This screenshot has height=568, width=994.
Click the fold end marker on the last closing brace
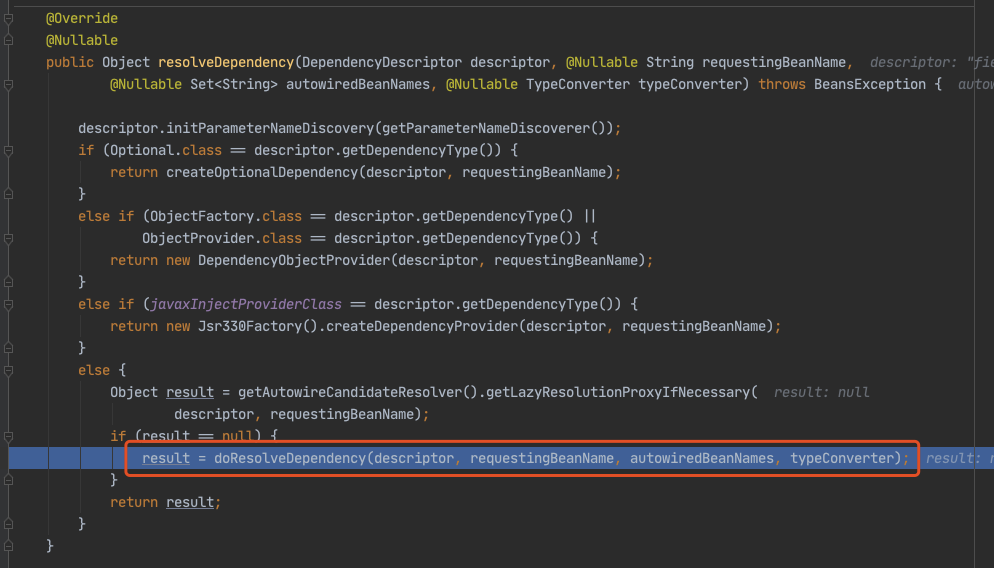(8, 546)
